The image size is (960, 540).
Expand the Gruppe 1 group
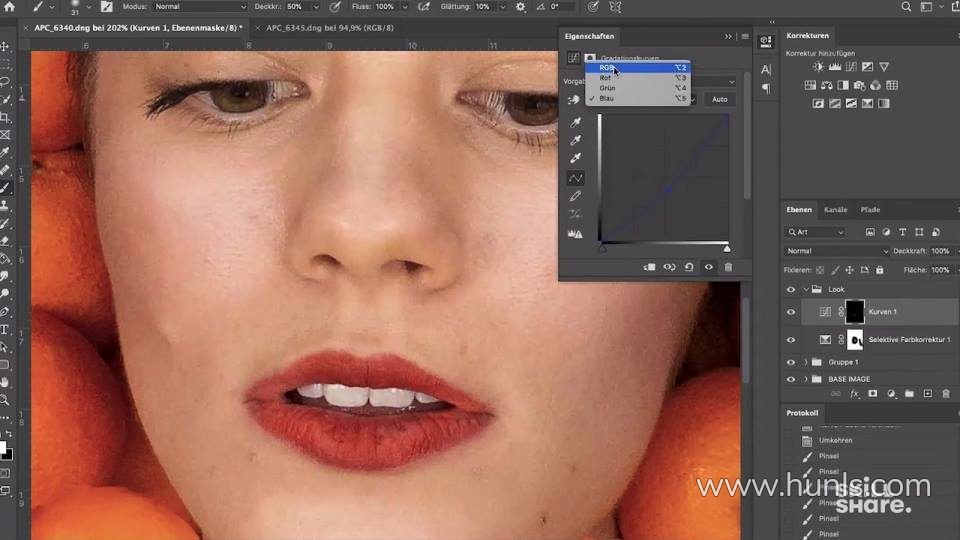point(806,362)
